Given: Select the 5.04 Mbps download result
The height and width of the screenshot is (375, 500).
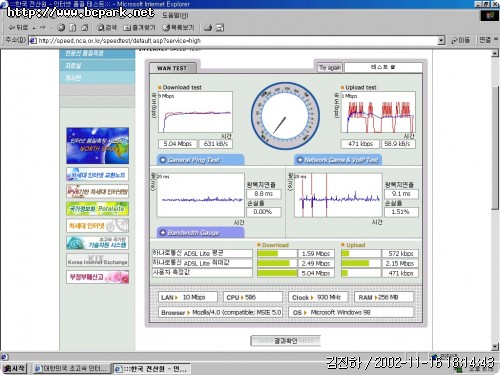Looking at the screenshot, I should (x=178, y=144).
